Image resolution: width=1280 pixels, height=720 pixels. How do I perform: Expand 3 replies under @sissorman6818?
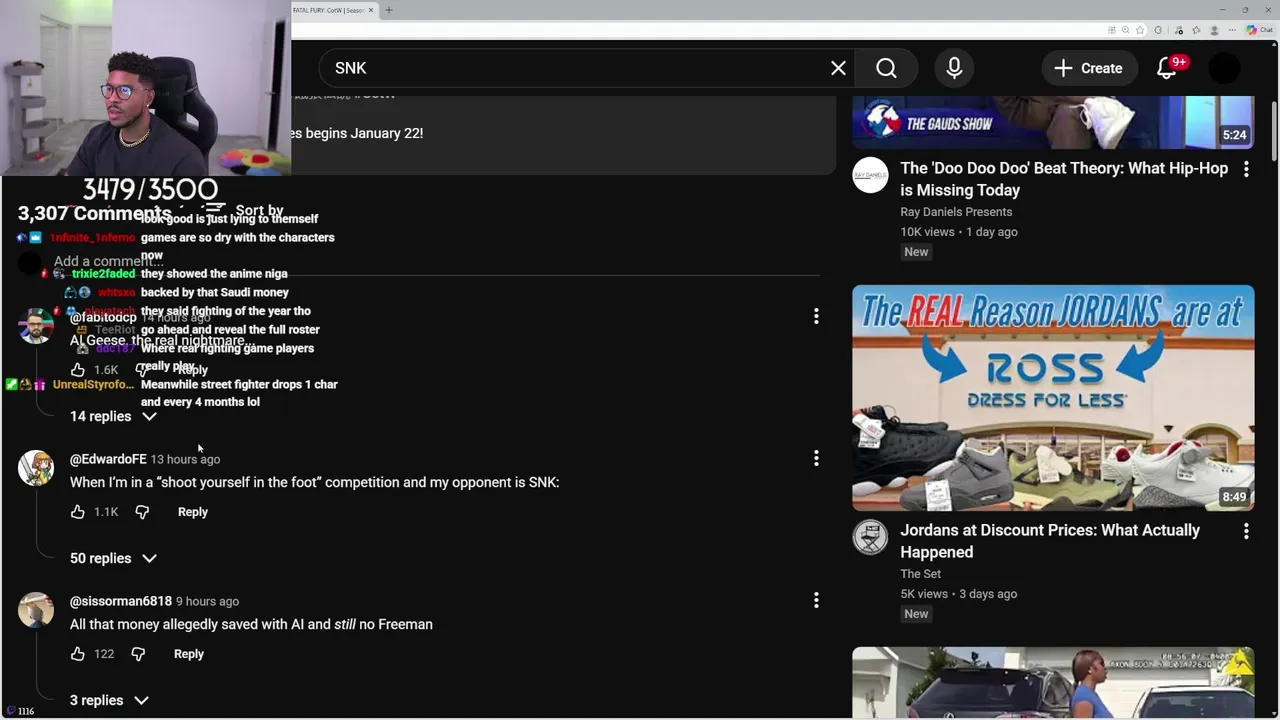[109, 700]
